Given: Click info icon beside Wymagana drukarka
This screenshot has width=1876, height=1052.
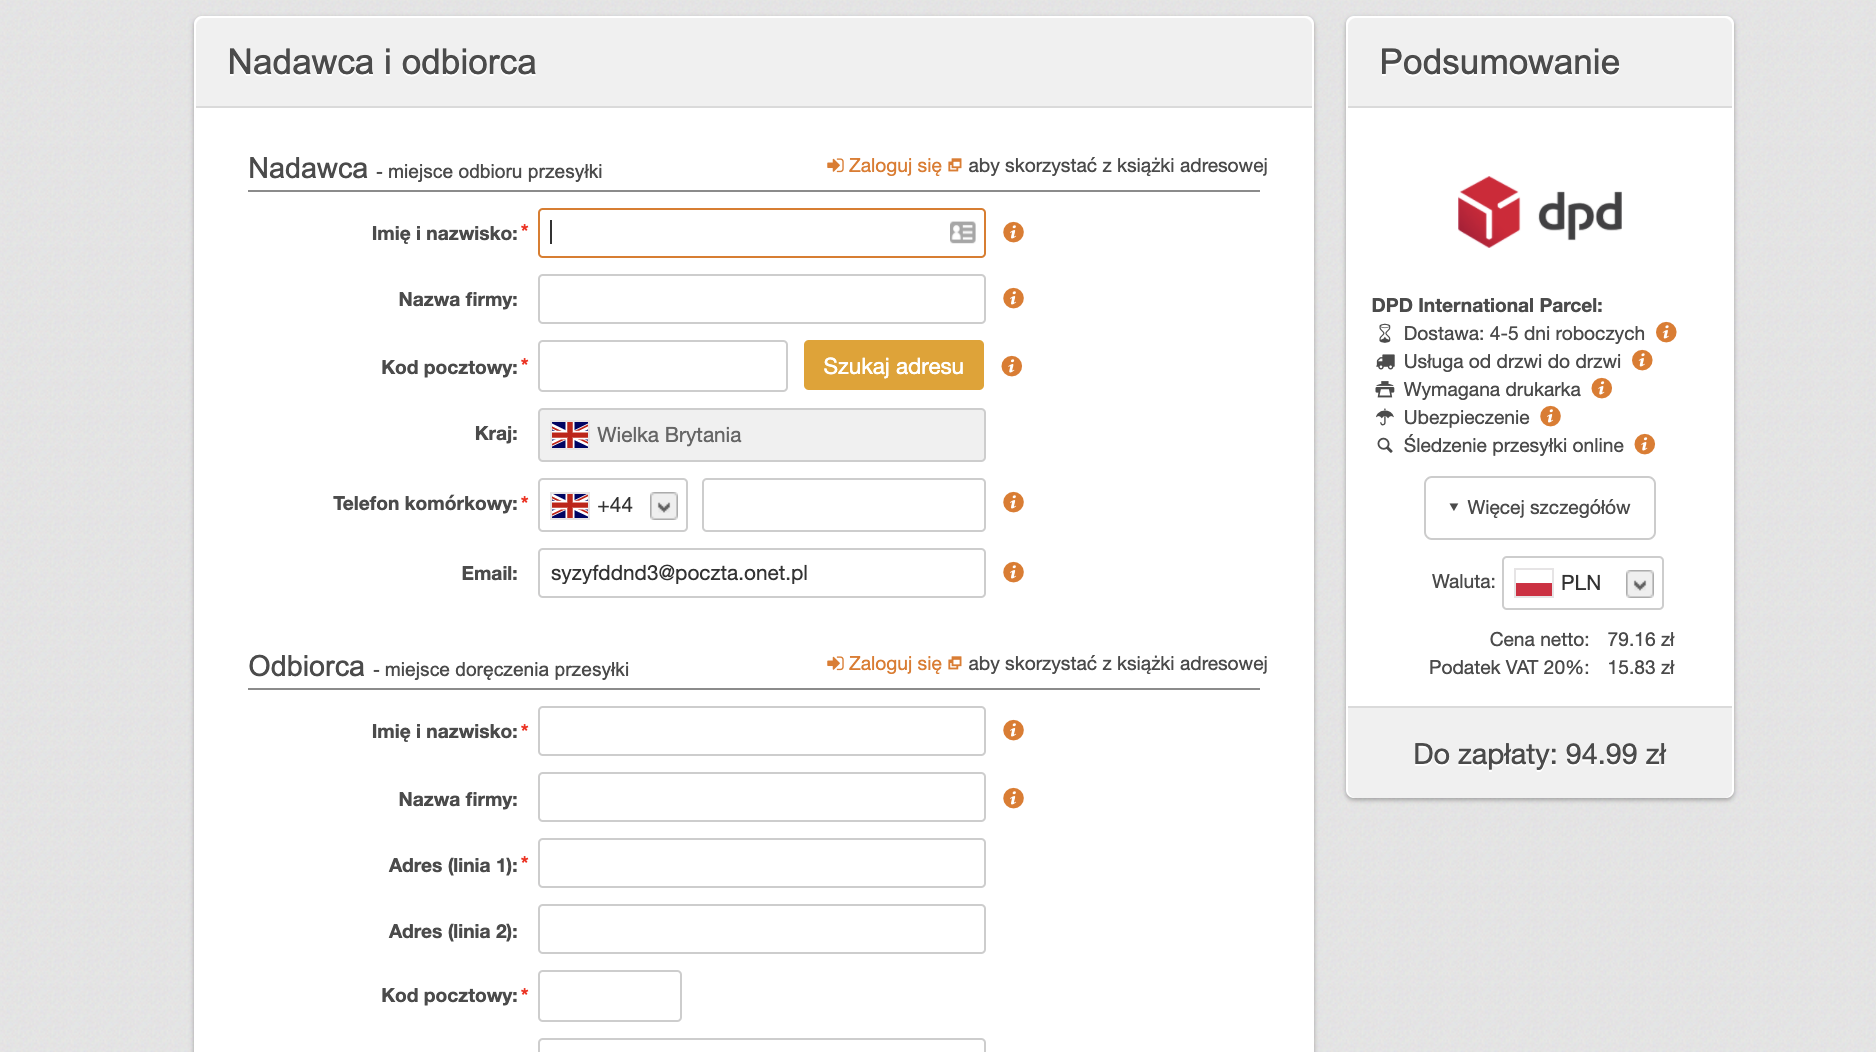Looking at the screenshot, I should [1602, 388].
